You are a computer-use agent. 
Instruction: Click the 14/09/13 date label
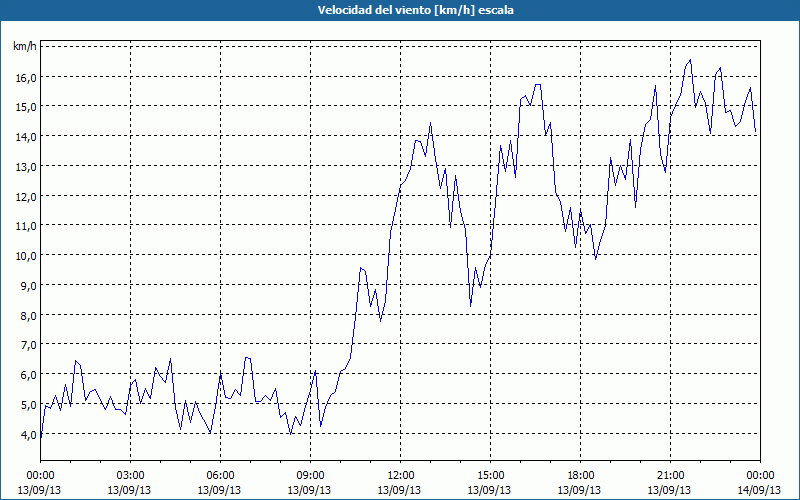click(760, 490)
